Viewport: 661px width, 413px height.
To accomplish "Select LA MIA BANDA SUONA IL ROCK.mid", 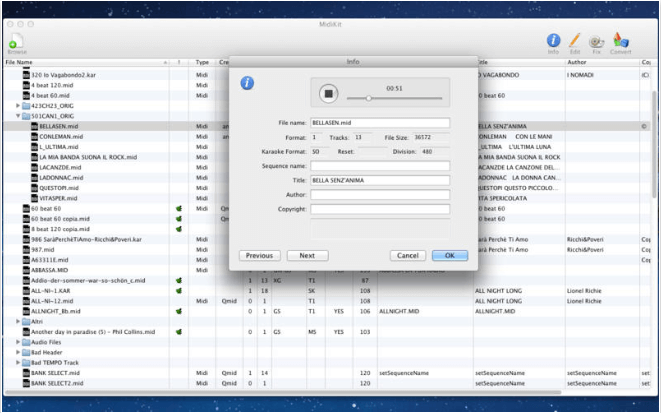I will [x=88, y=157].
